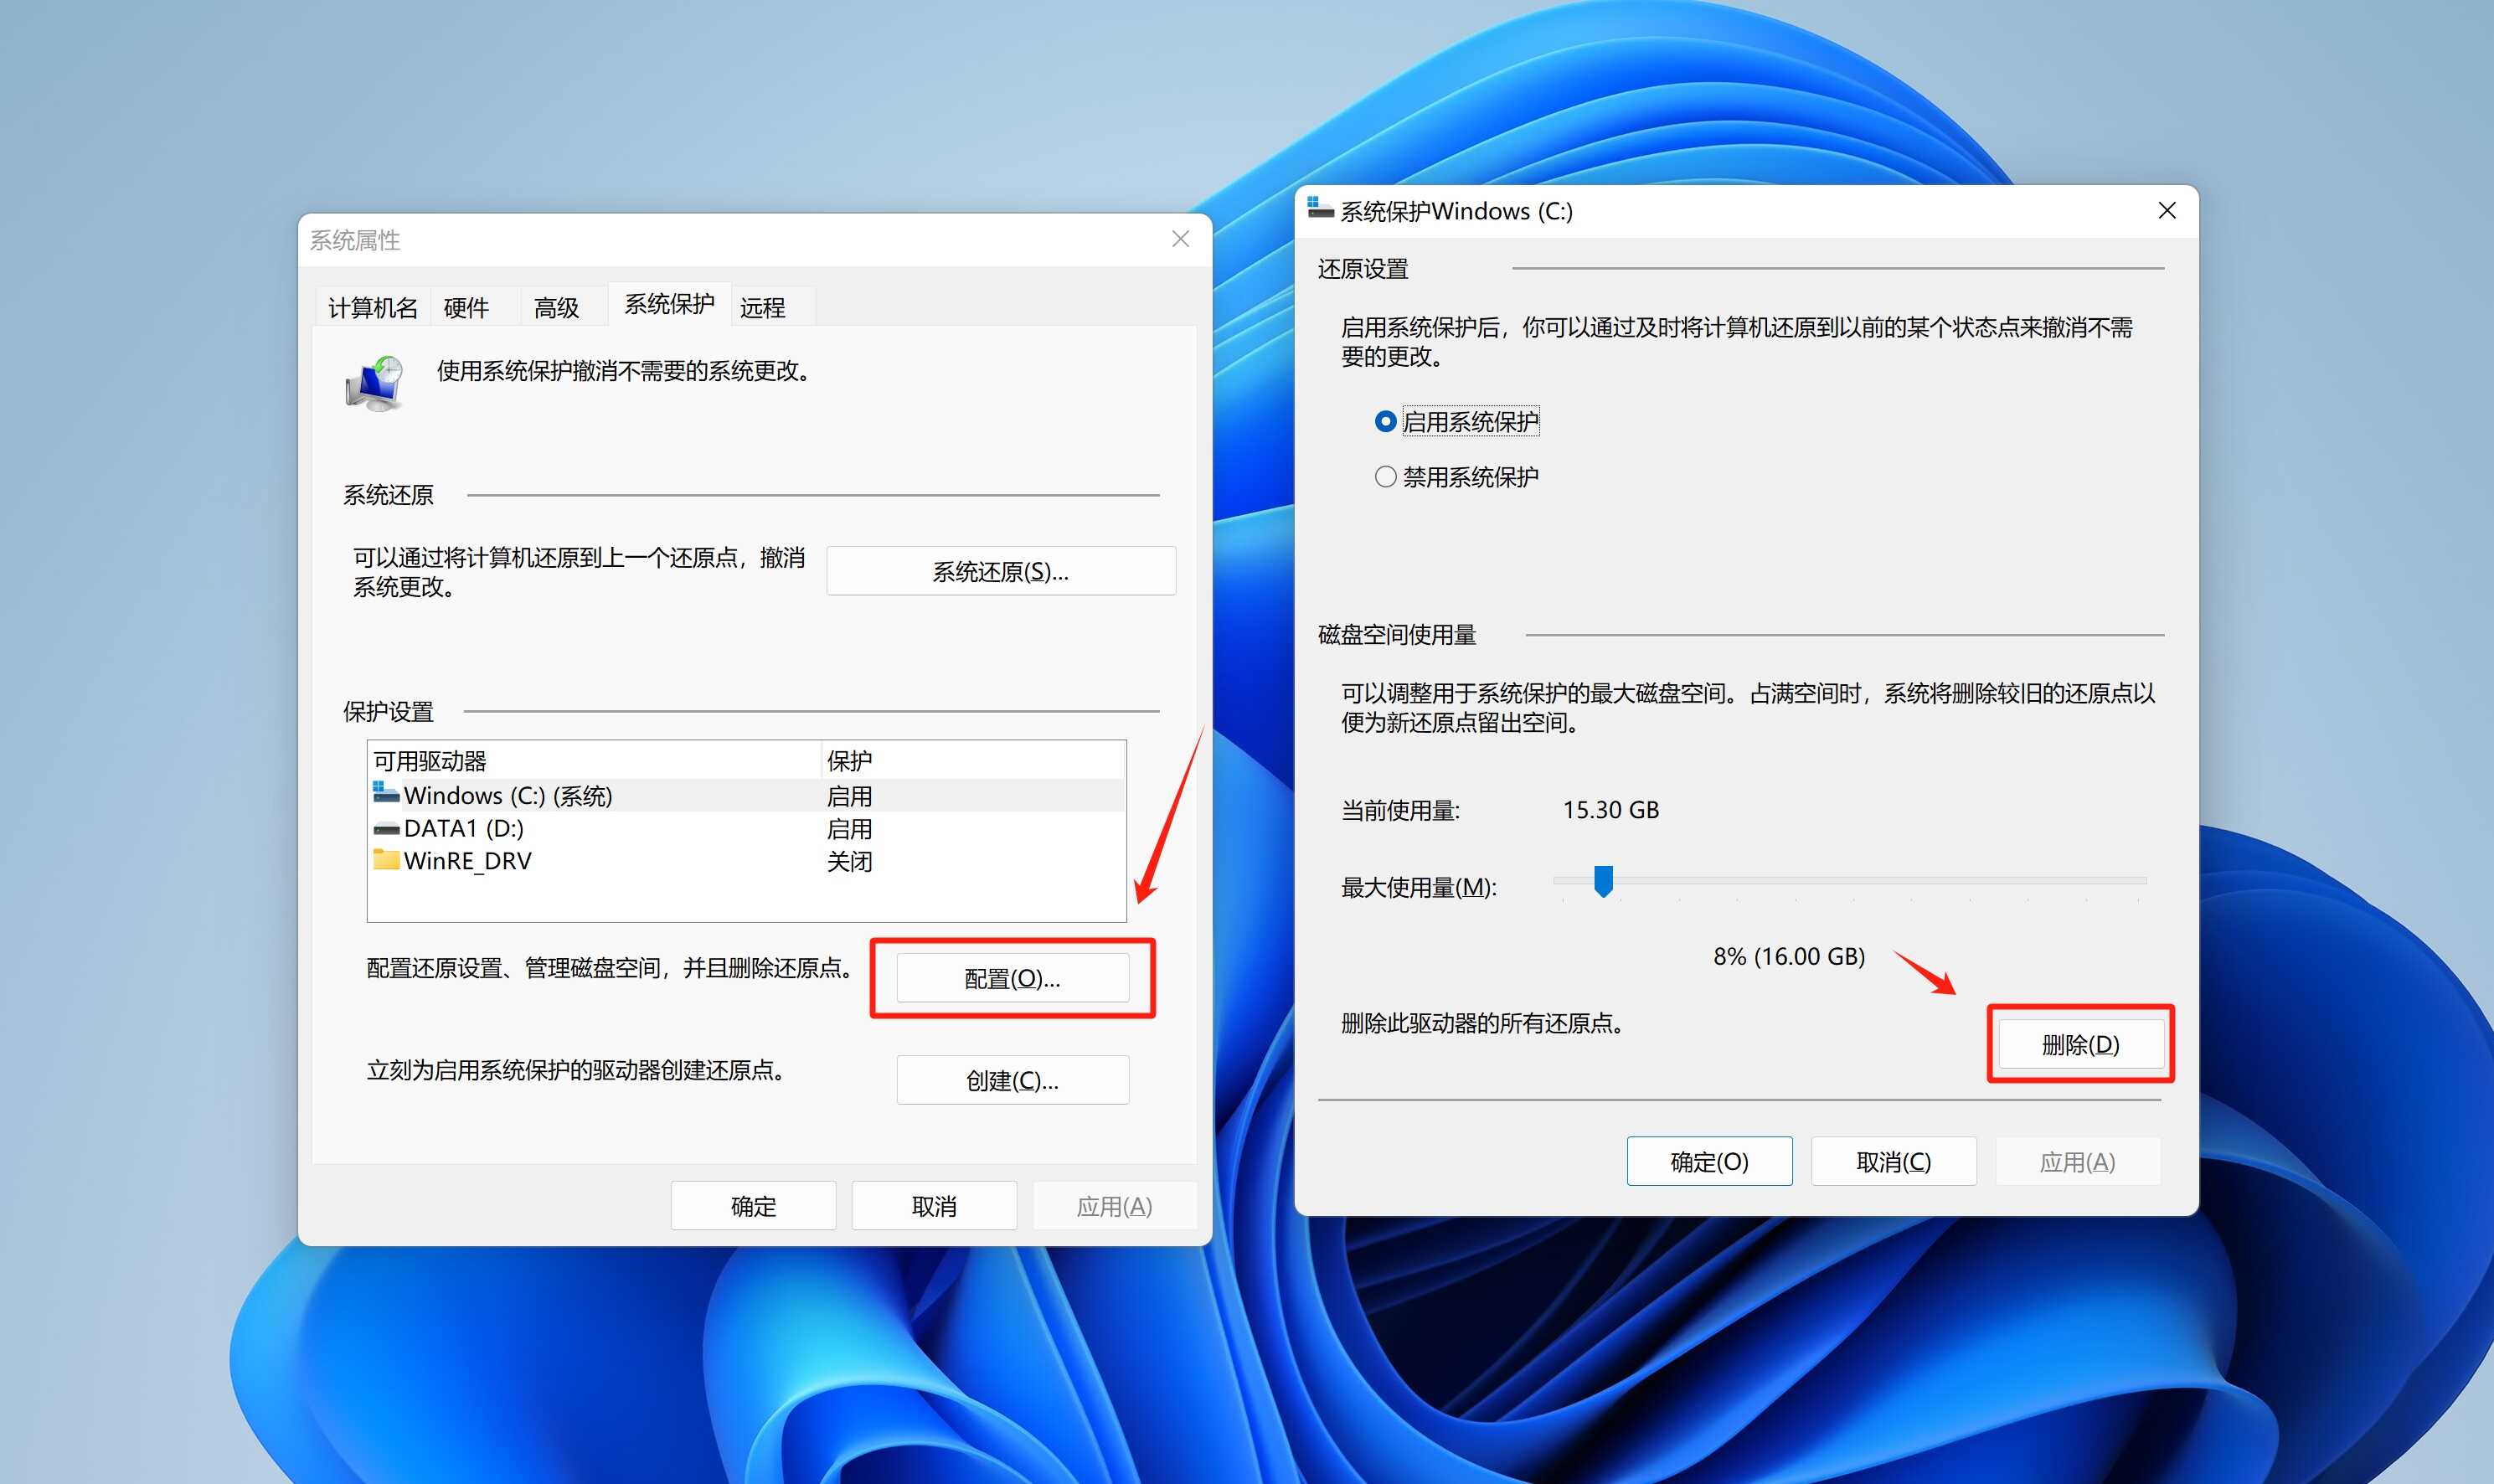
Task: Click 应用(A) in protection dialog
Action: click(x=2077, y=1161)
